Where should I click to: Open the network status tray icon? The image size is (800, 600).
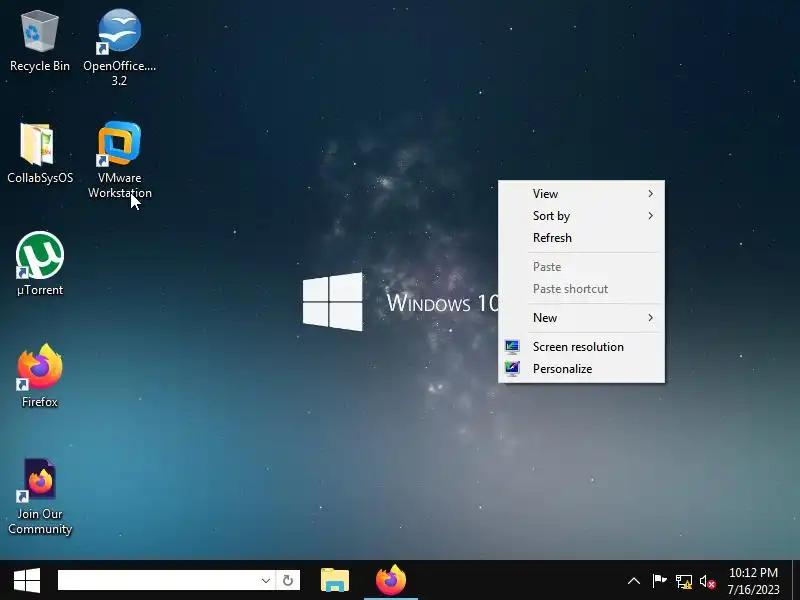click(684, 581)
